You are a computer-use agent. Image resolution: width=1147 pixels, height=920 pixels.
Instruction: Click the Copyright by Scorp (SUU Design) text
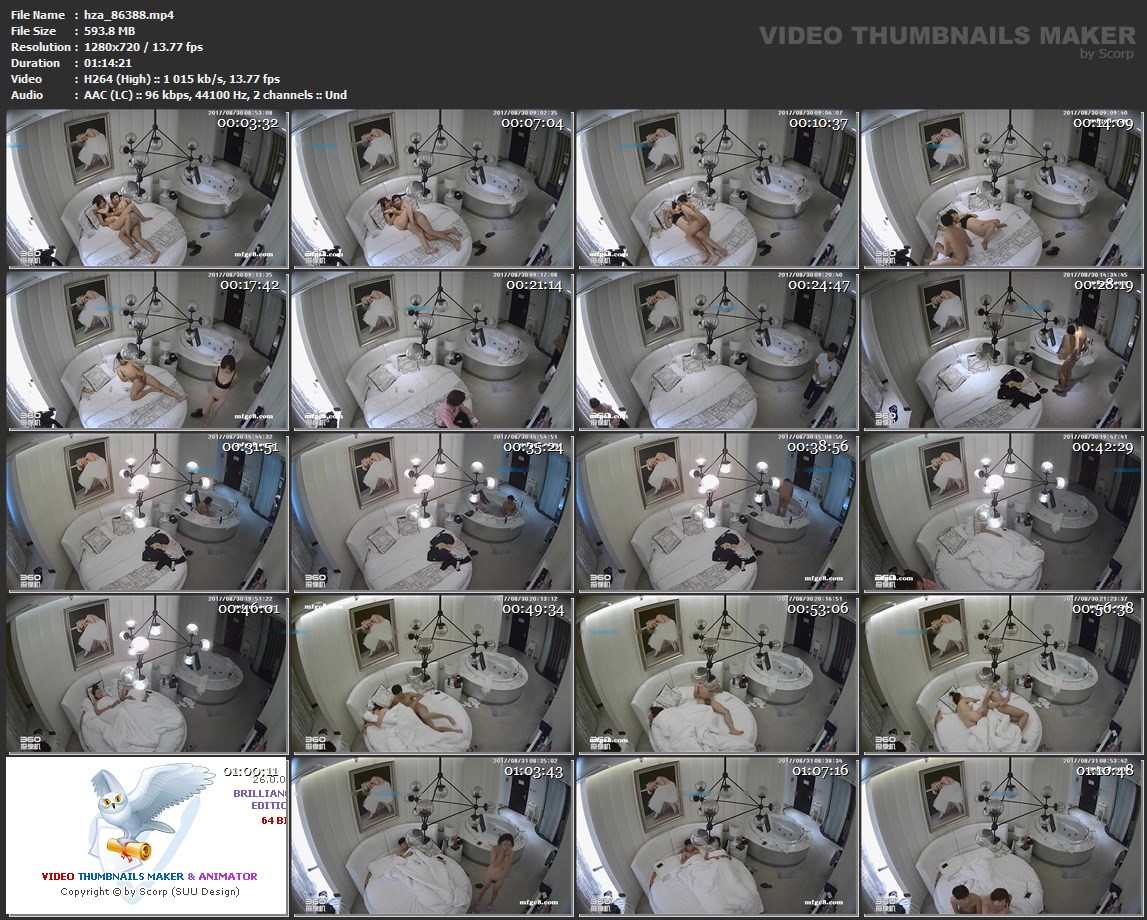(150, 891)
